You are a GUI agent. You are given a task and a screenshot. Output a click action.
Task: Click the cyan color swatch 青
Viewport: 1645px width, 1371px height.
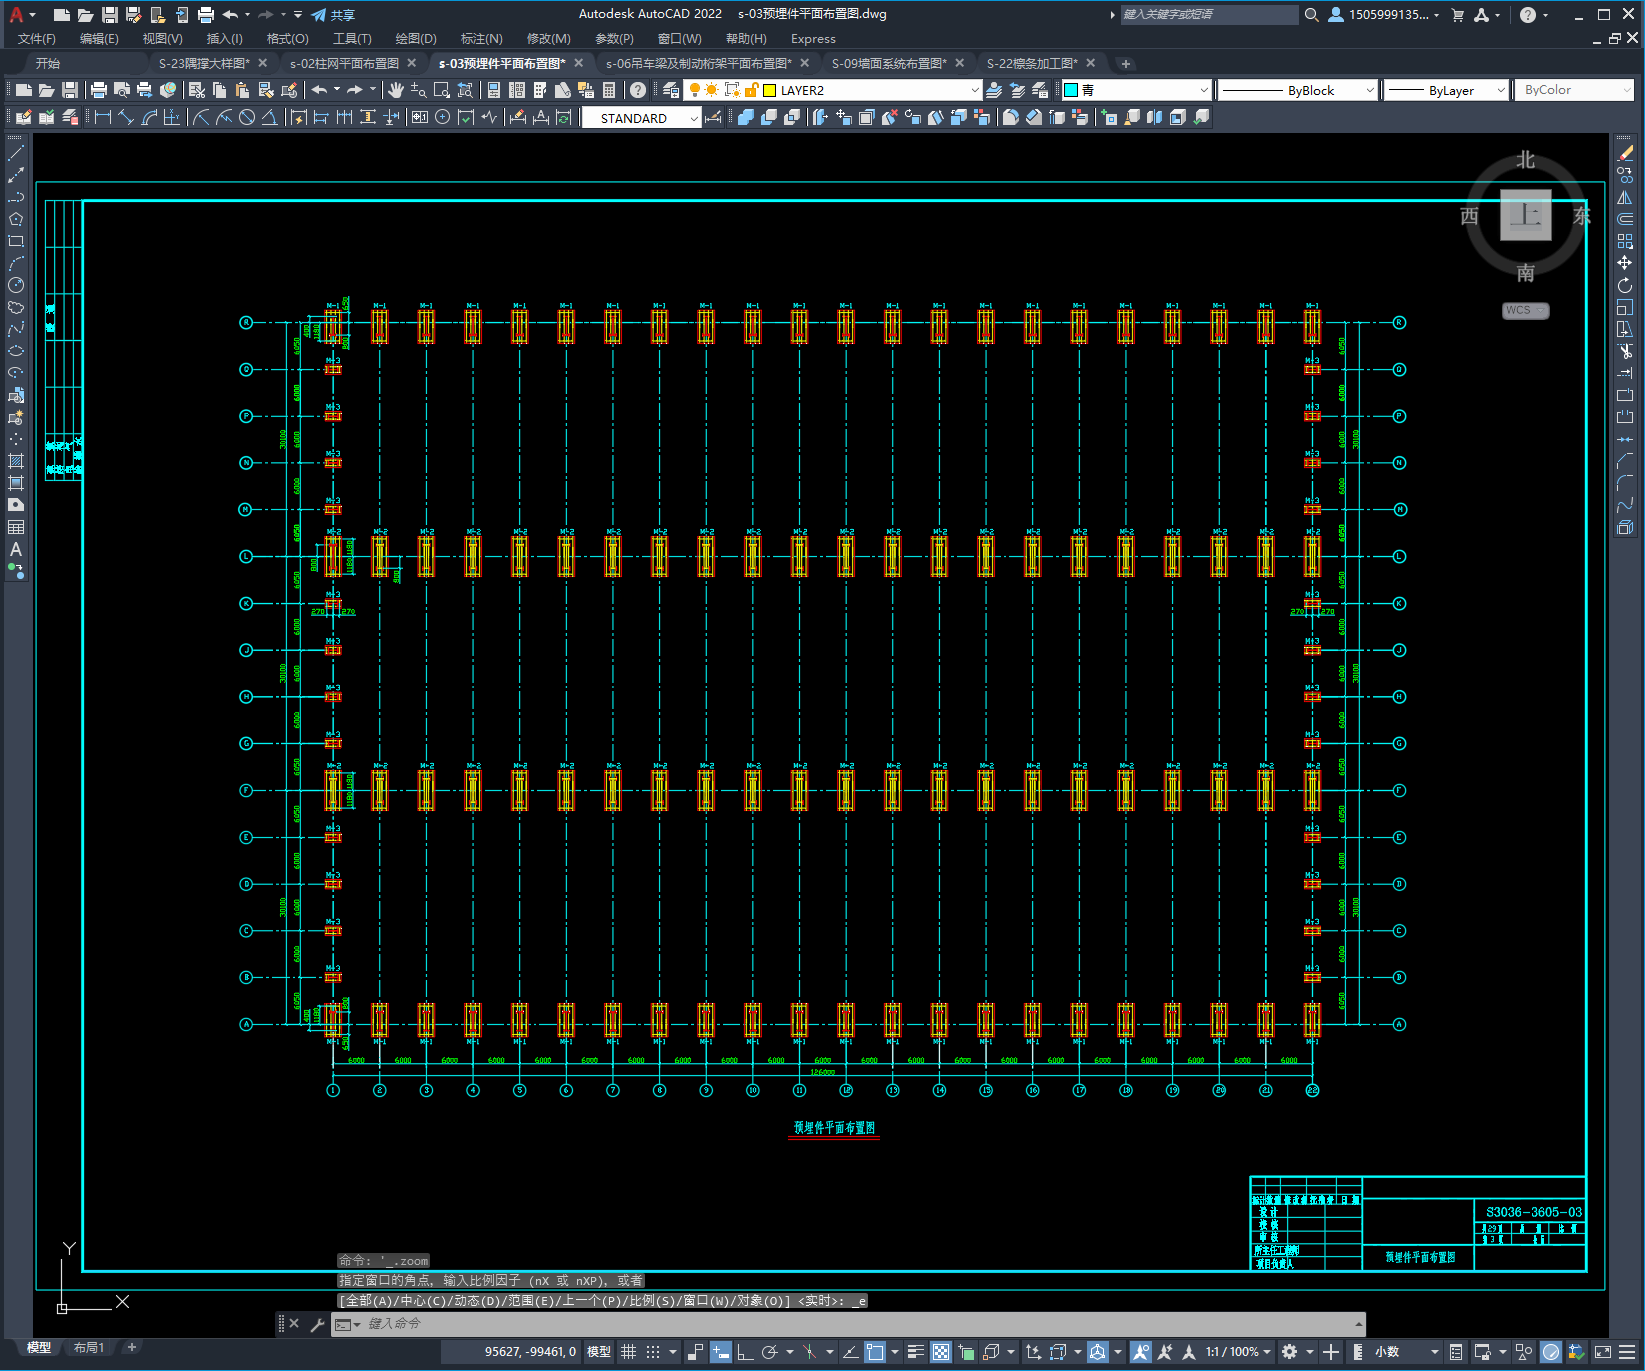click(1071, 90)
